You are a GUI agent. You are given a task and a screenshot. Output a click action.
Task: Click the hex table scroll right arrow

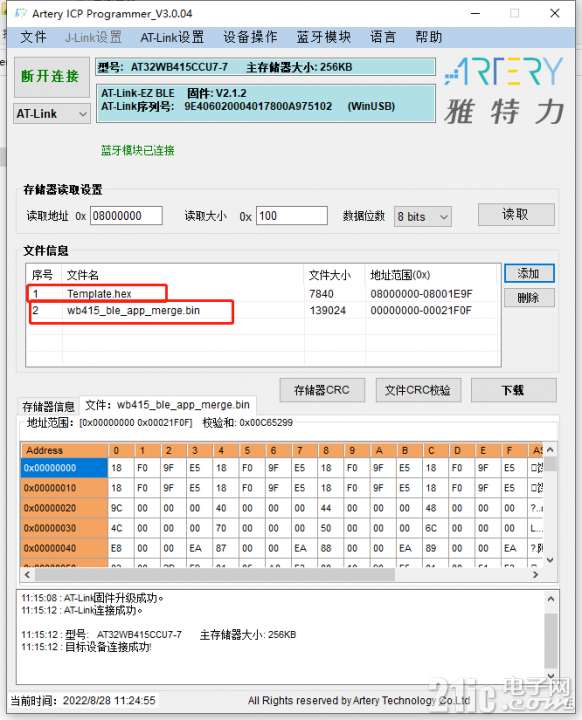(x=536, y=574)
